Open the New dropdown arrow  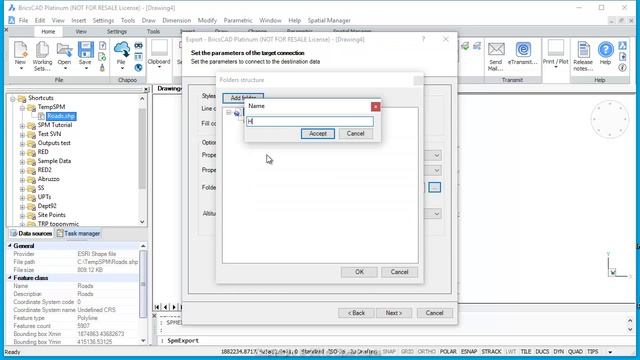[20, 69]
